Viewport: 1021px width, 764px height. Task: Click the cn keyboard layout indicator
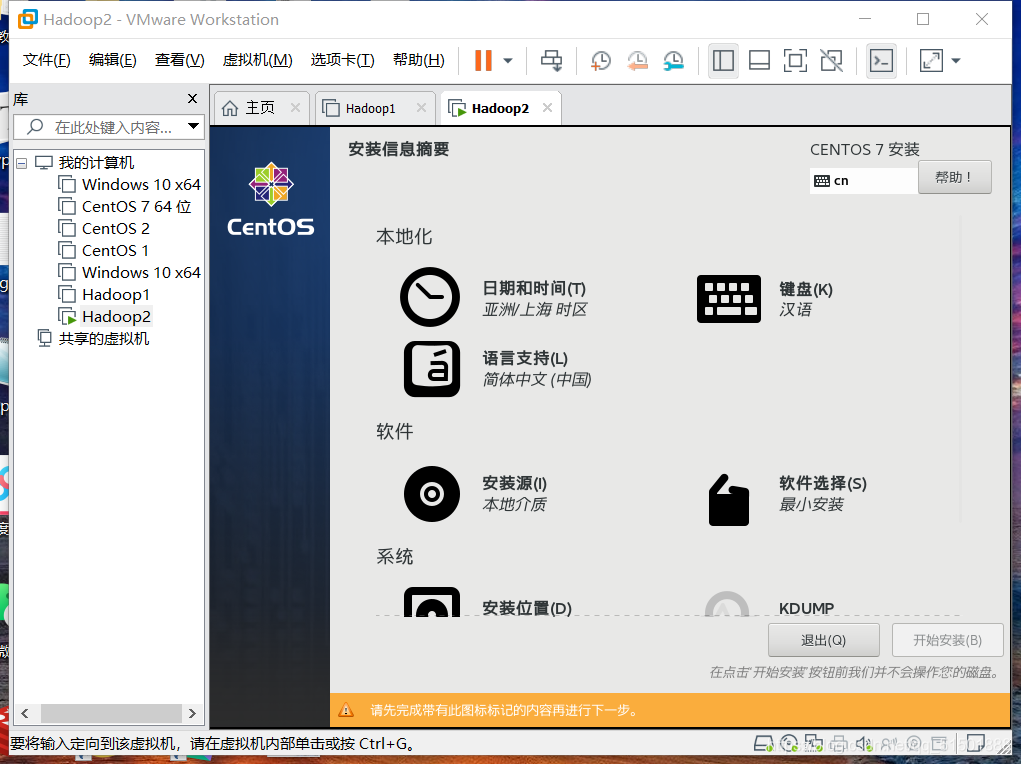coord(863,180)
